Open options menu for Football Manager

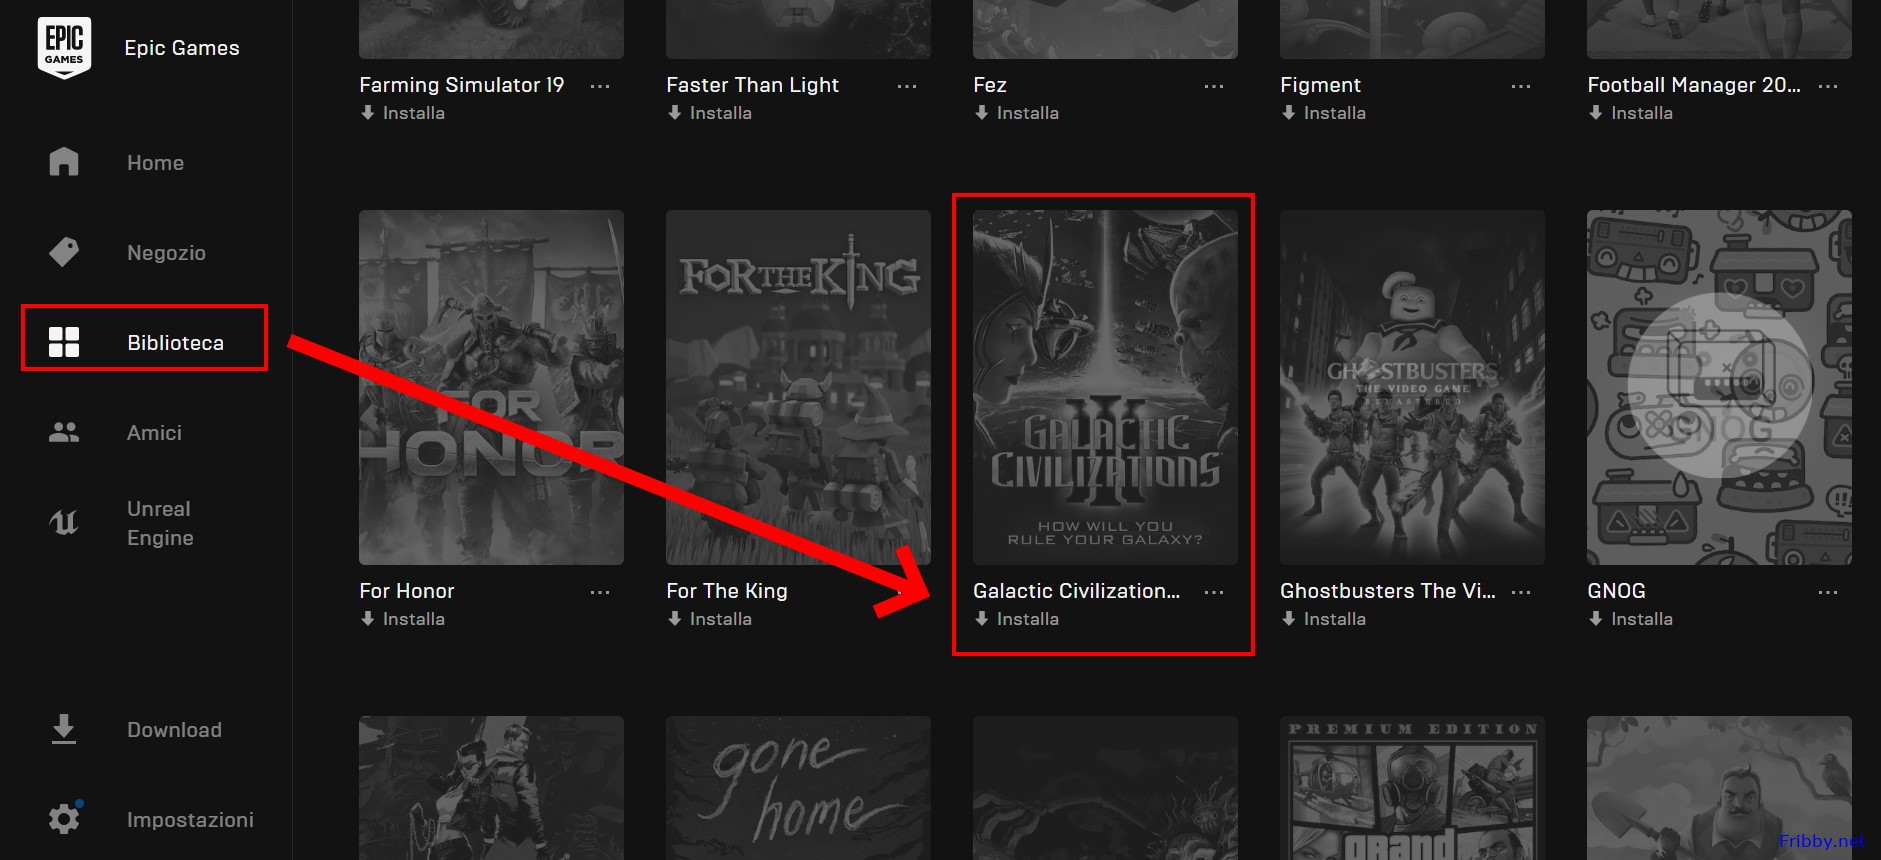pos(1828,86)
